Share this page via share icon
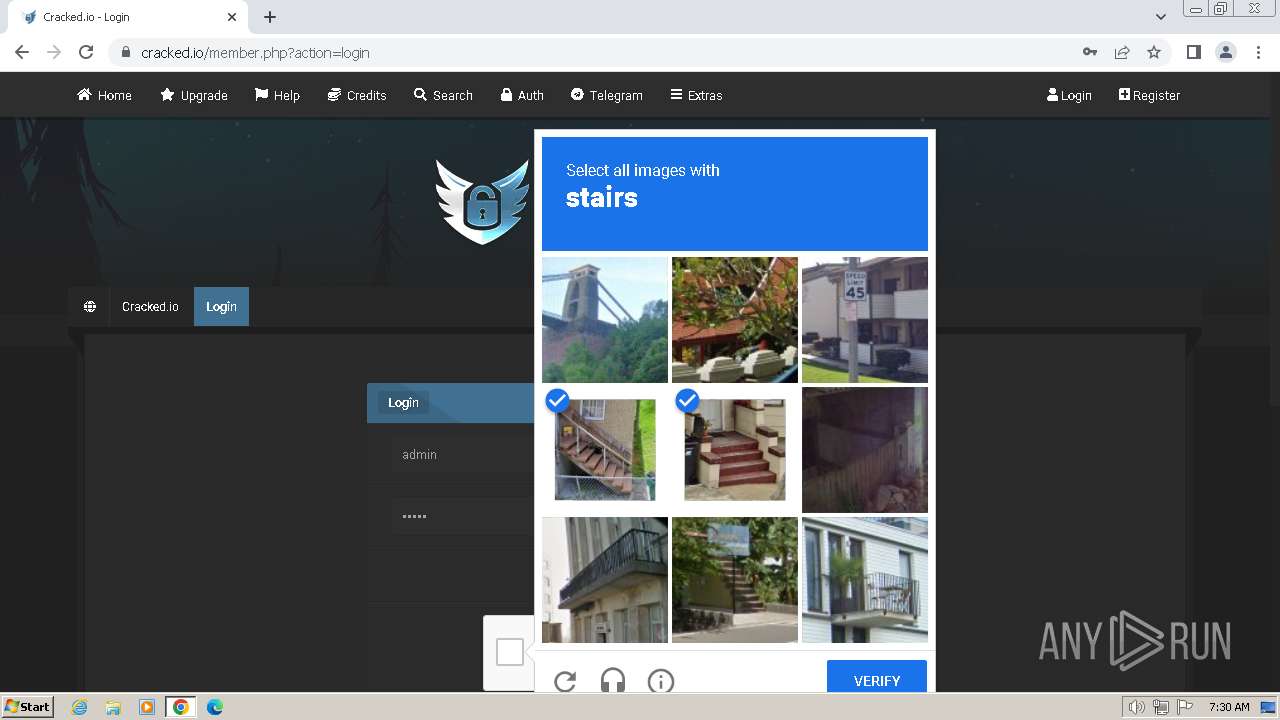The width and height of the screenshot is (1280, 720). coord(1122,52)
